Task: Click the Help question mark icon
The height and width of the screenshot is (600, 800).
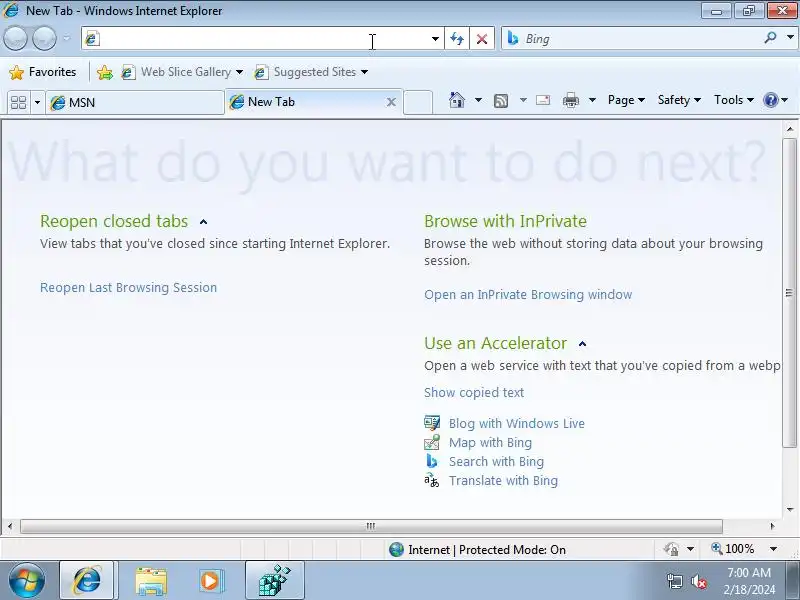Action: coord(770,100)
